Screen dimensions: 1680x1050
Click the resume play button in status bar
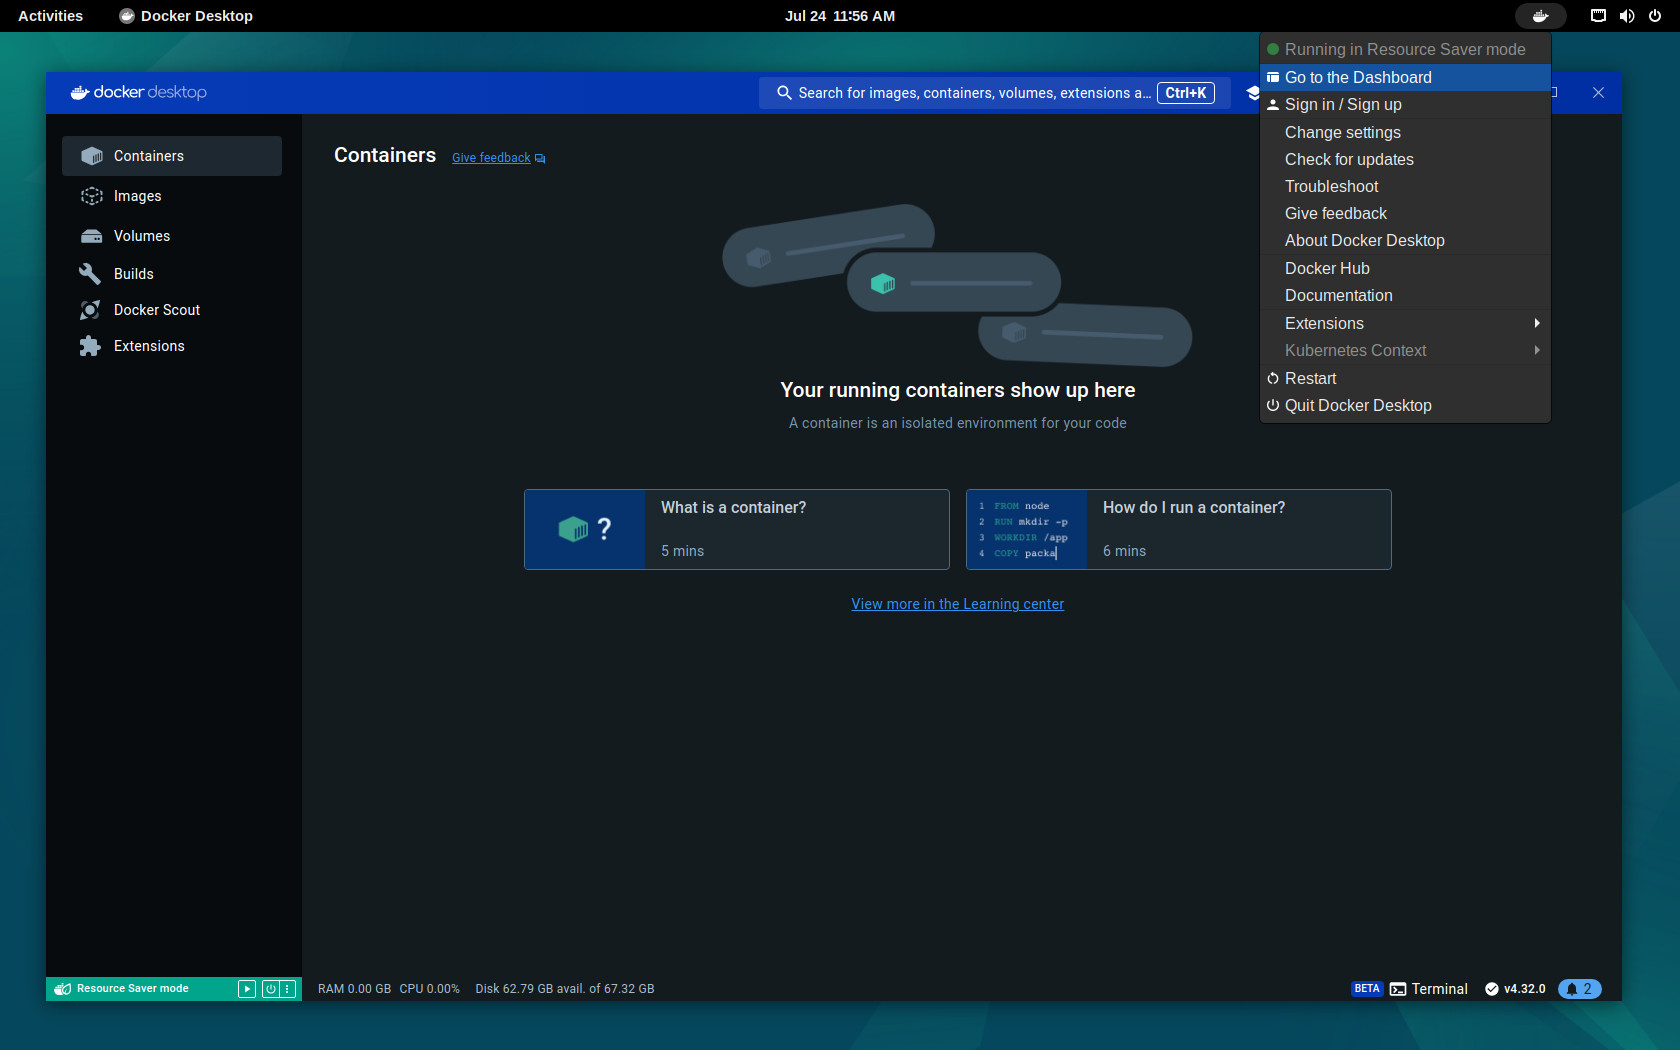(x=247, y=989)
